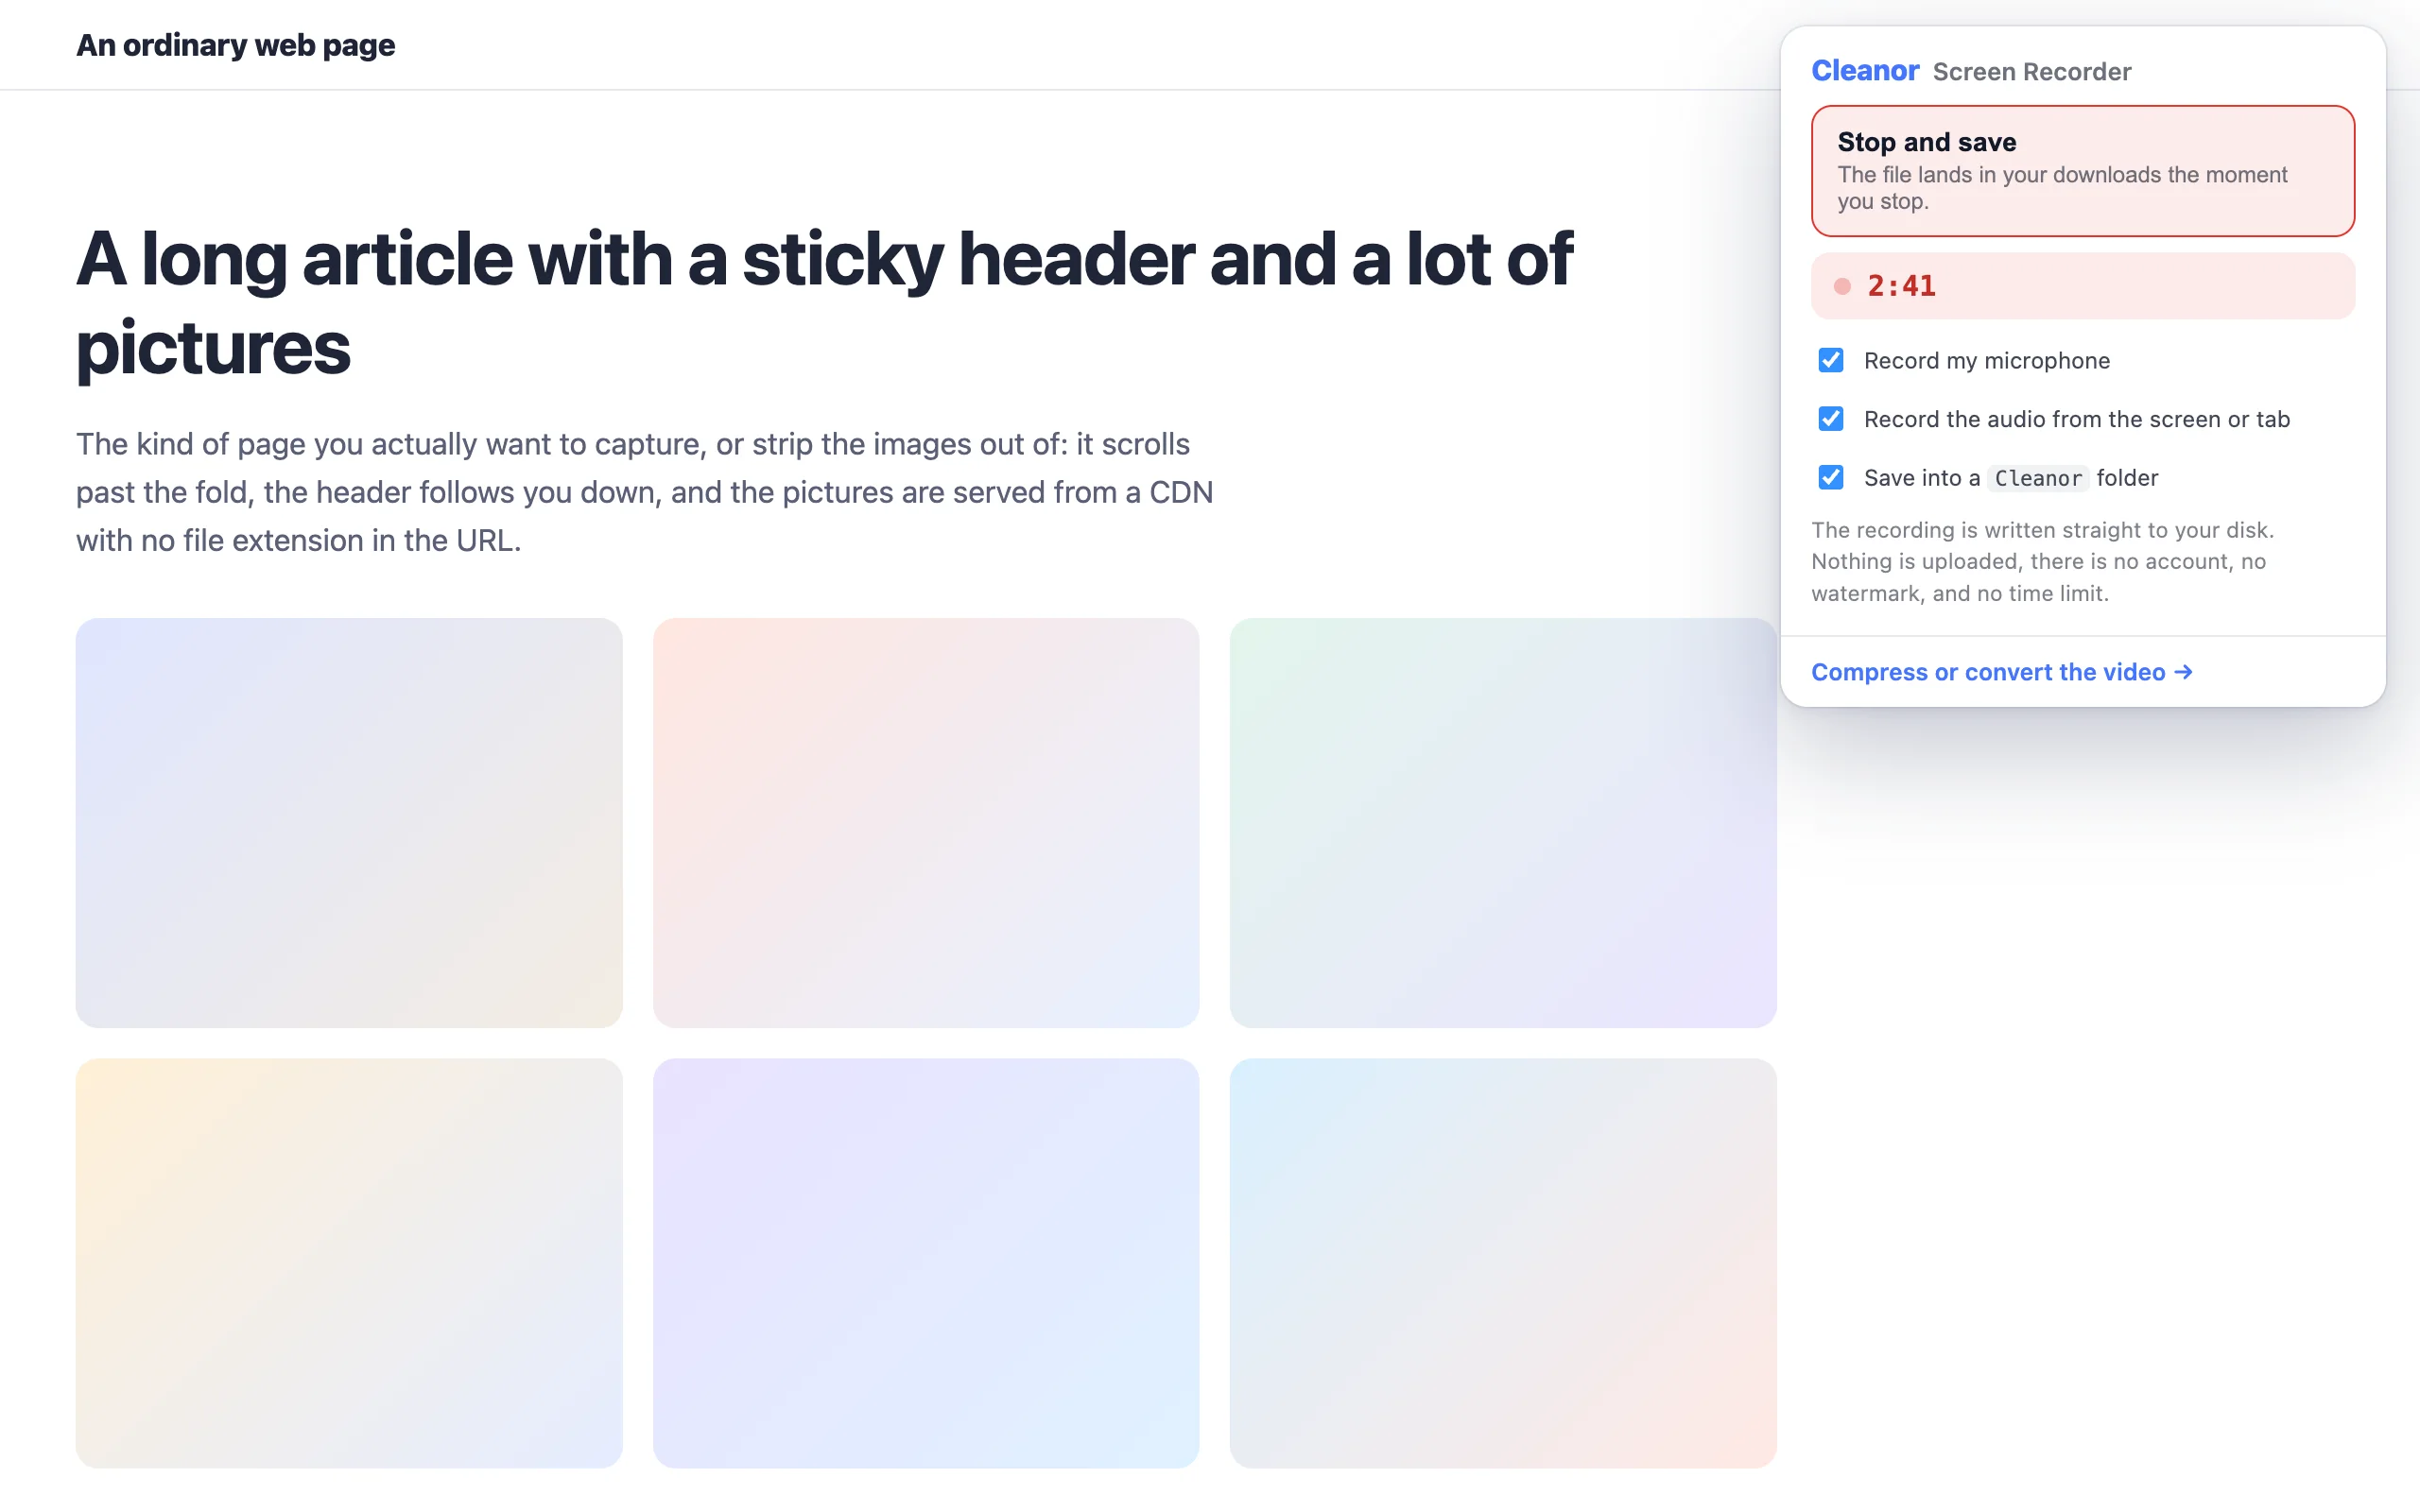The height and width of the screenshot is (1512, 2420).
Task: Toggle Record the audio from screen or tab
Action: tap(1830, 419)
